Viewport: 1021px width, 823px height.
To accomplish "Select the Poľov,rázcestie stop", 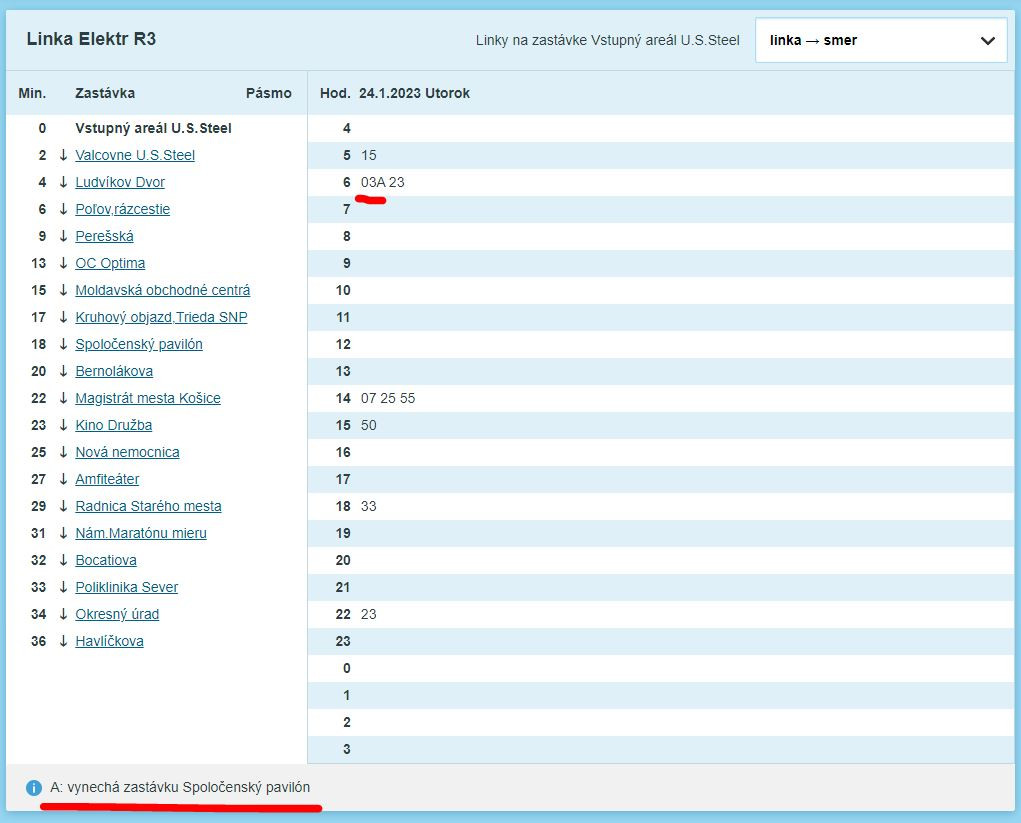I will (122, 209).
